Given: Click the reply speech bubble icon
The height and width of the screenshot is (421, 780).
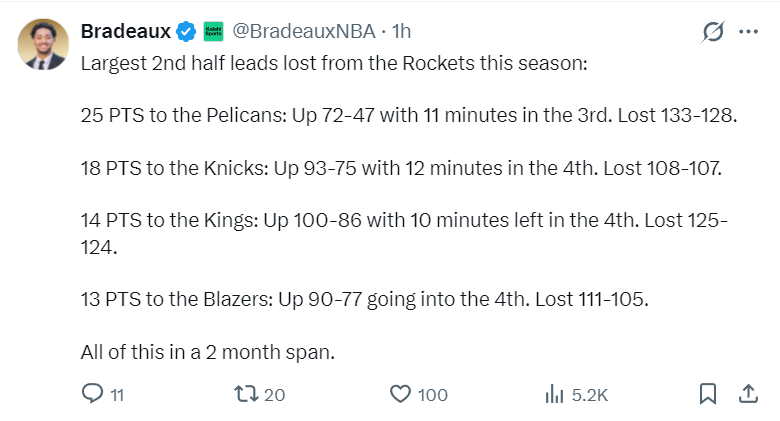Looking at the screenshot, I should (x=92, y=394).
